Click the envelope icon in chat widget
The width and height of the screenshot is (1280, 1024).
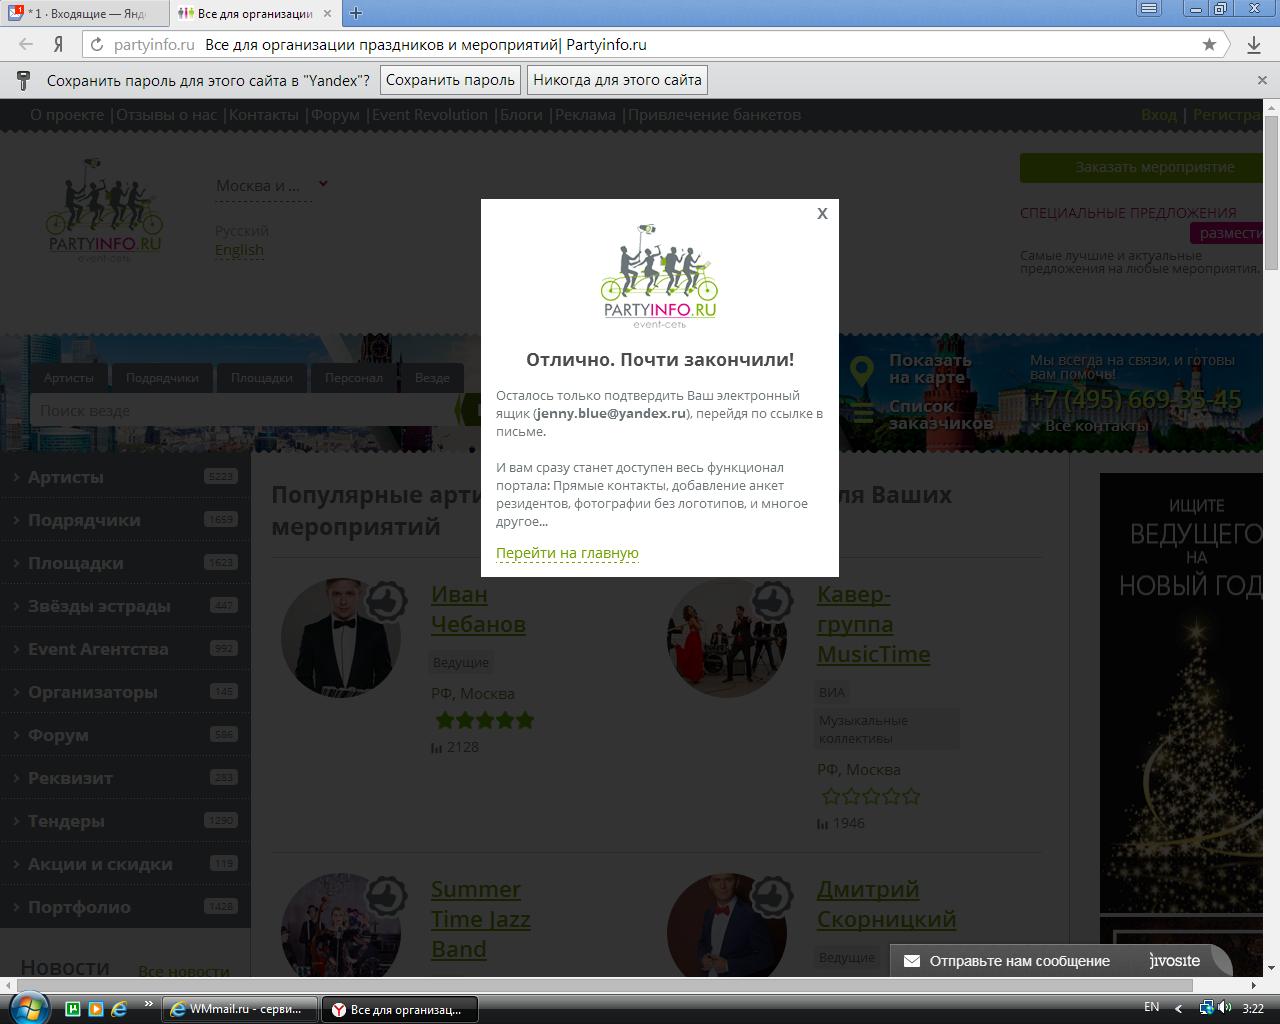click(x=911, y=961)
